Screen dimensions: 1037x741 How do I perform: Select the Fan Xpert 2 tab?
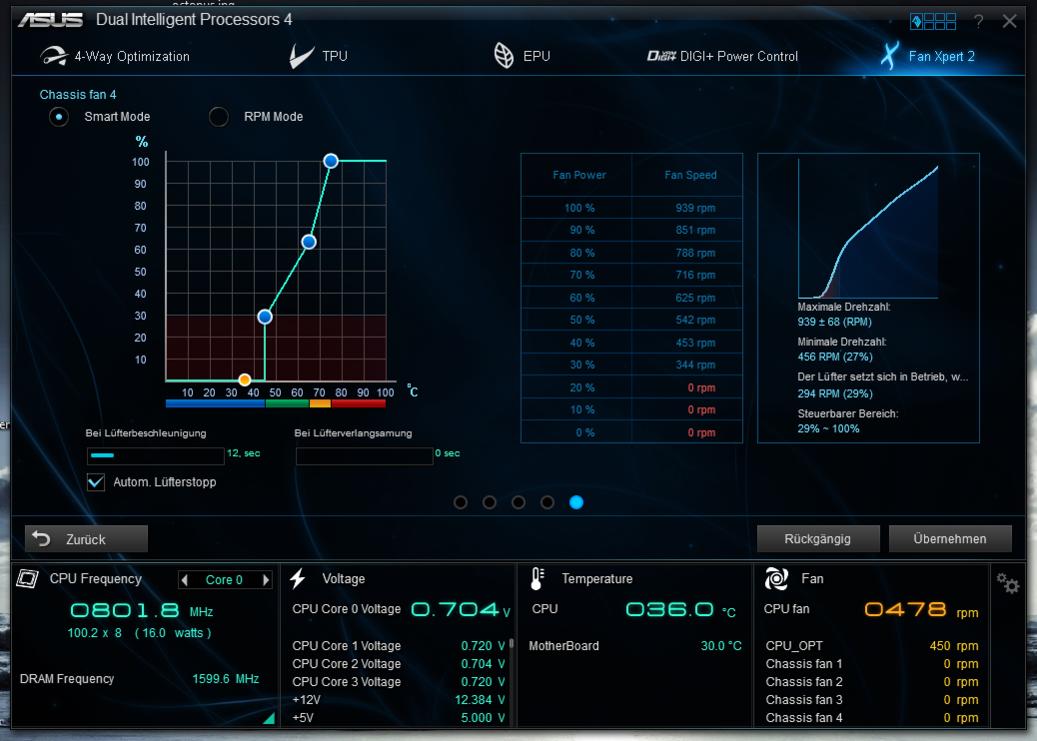tap(927, 56)
